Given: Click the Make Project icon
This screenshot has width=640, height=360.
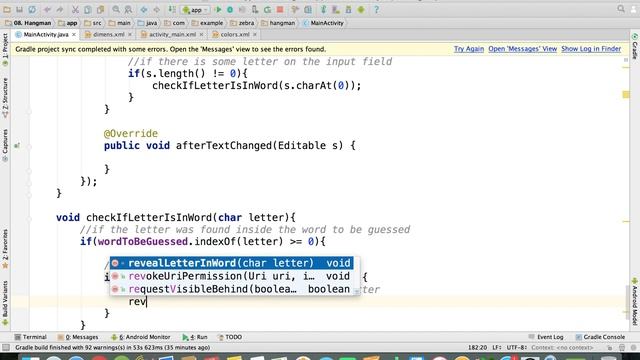Looking at the screenshot, I should tap(172, 9).
